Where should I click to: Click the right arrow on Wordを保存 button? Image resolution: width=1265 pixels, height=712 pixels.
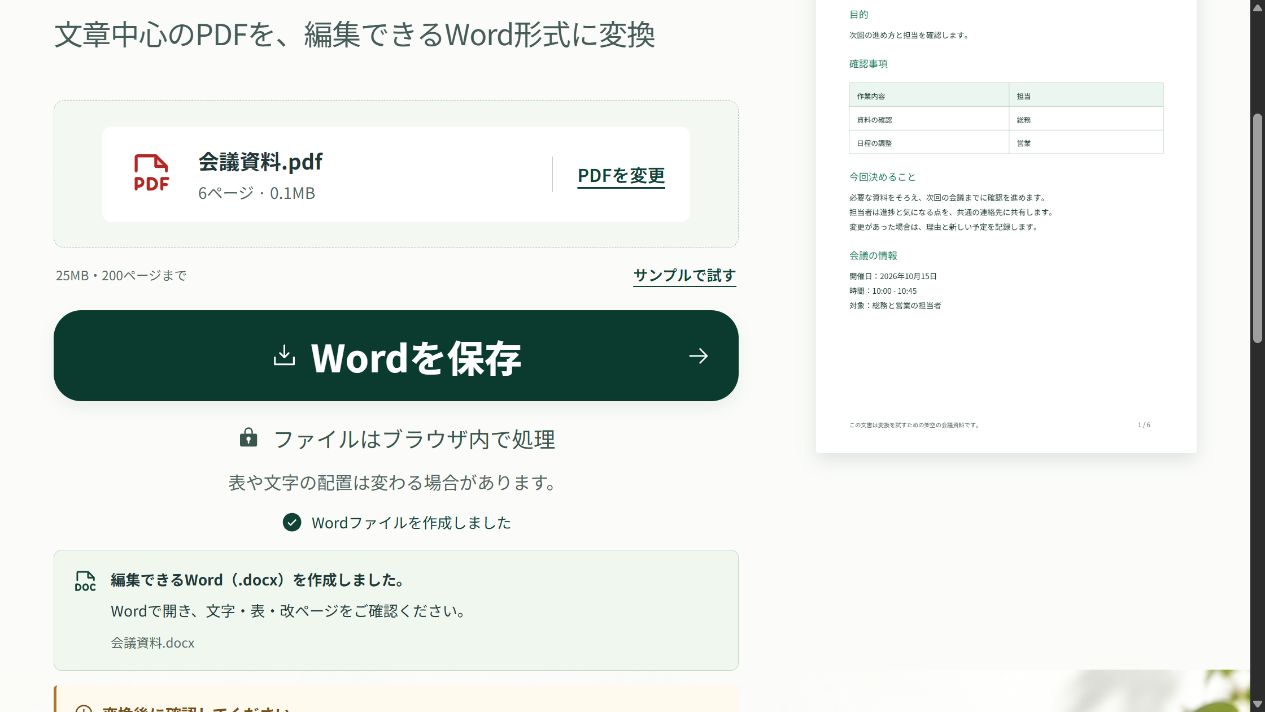point(698,356)
